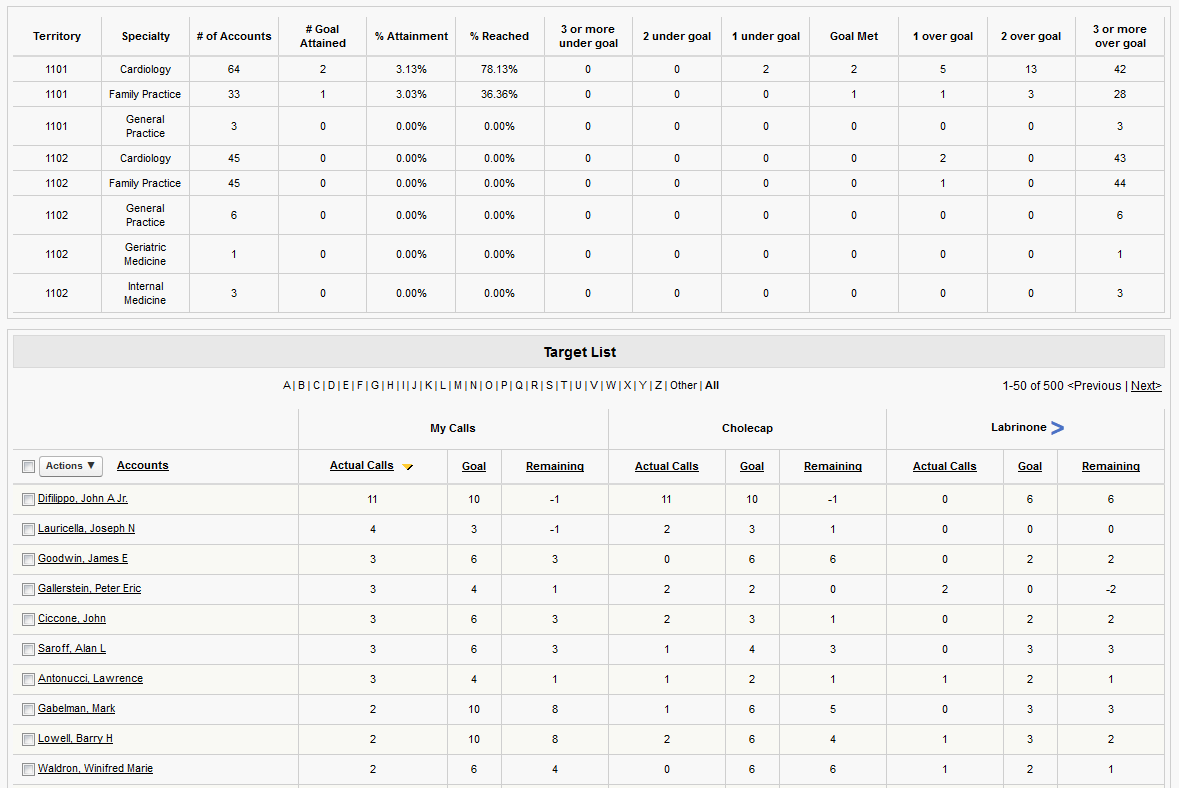Sort by Cholecap Remaining column

(x=832, y=467)
